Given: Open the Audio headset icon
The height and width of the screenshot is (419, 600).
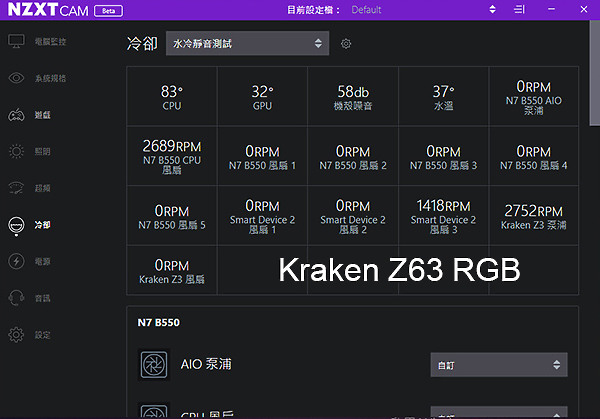Looking at the screenshot, I should coord(16,298).
